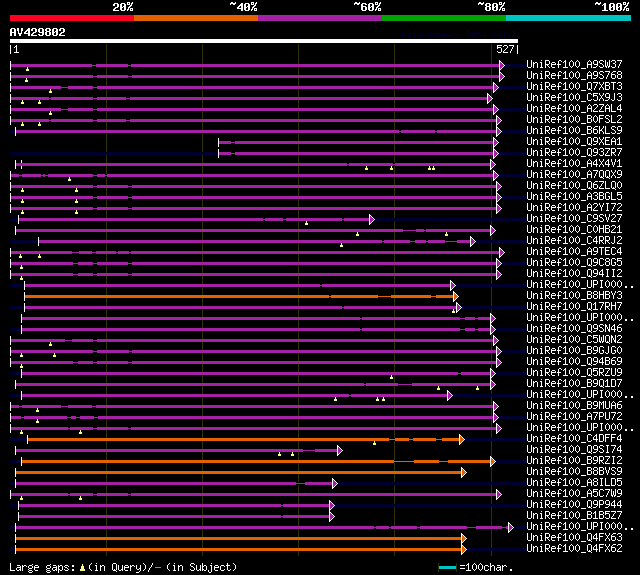The height and width of the screenshot is (575, 640).
Task: Open hit UniRef100_A9S768
Action: [574, 75]
